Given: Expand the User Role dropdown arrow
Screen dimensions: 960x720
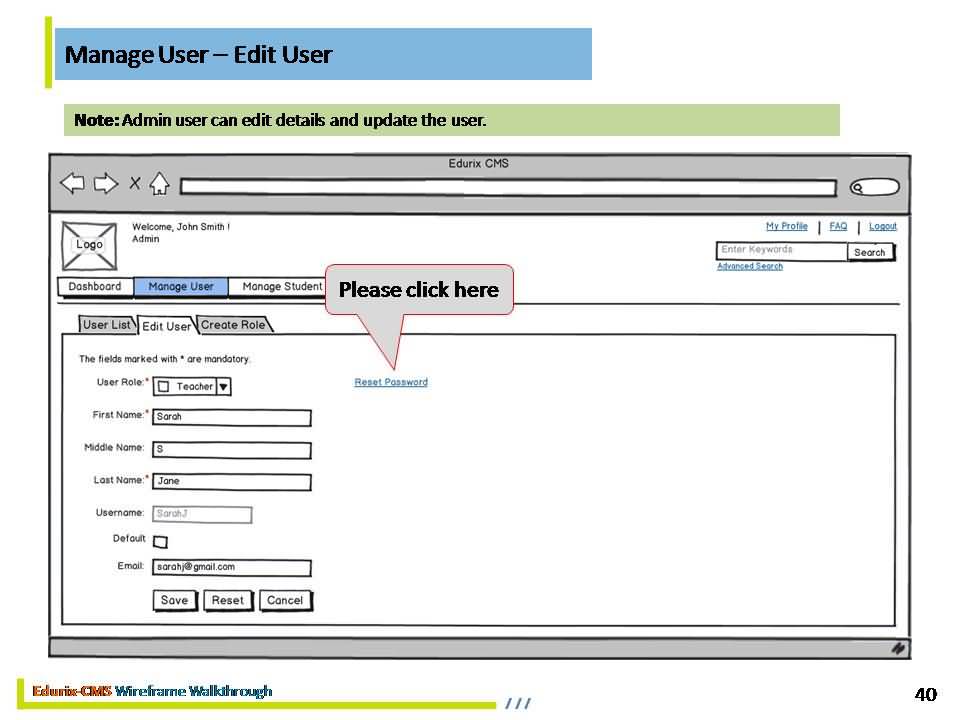Looking at the screenshot, I should point(223,387).
